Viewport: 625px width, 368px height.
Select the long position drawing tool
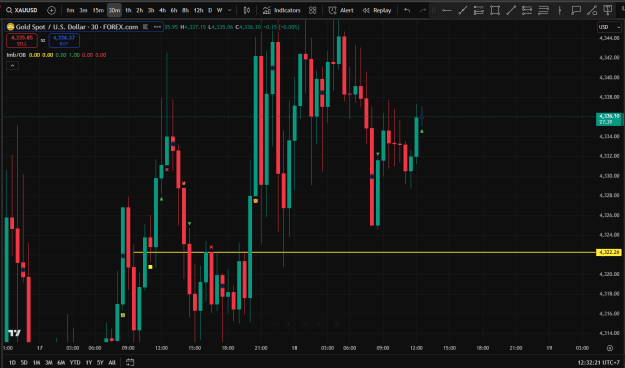pos(479,10)
